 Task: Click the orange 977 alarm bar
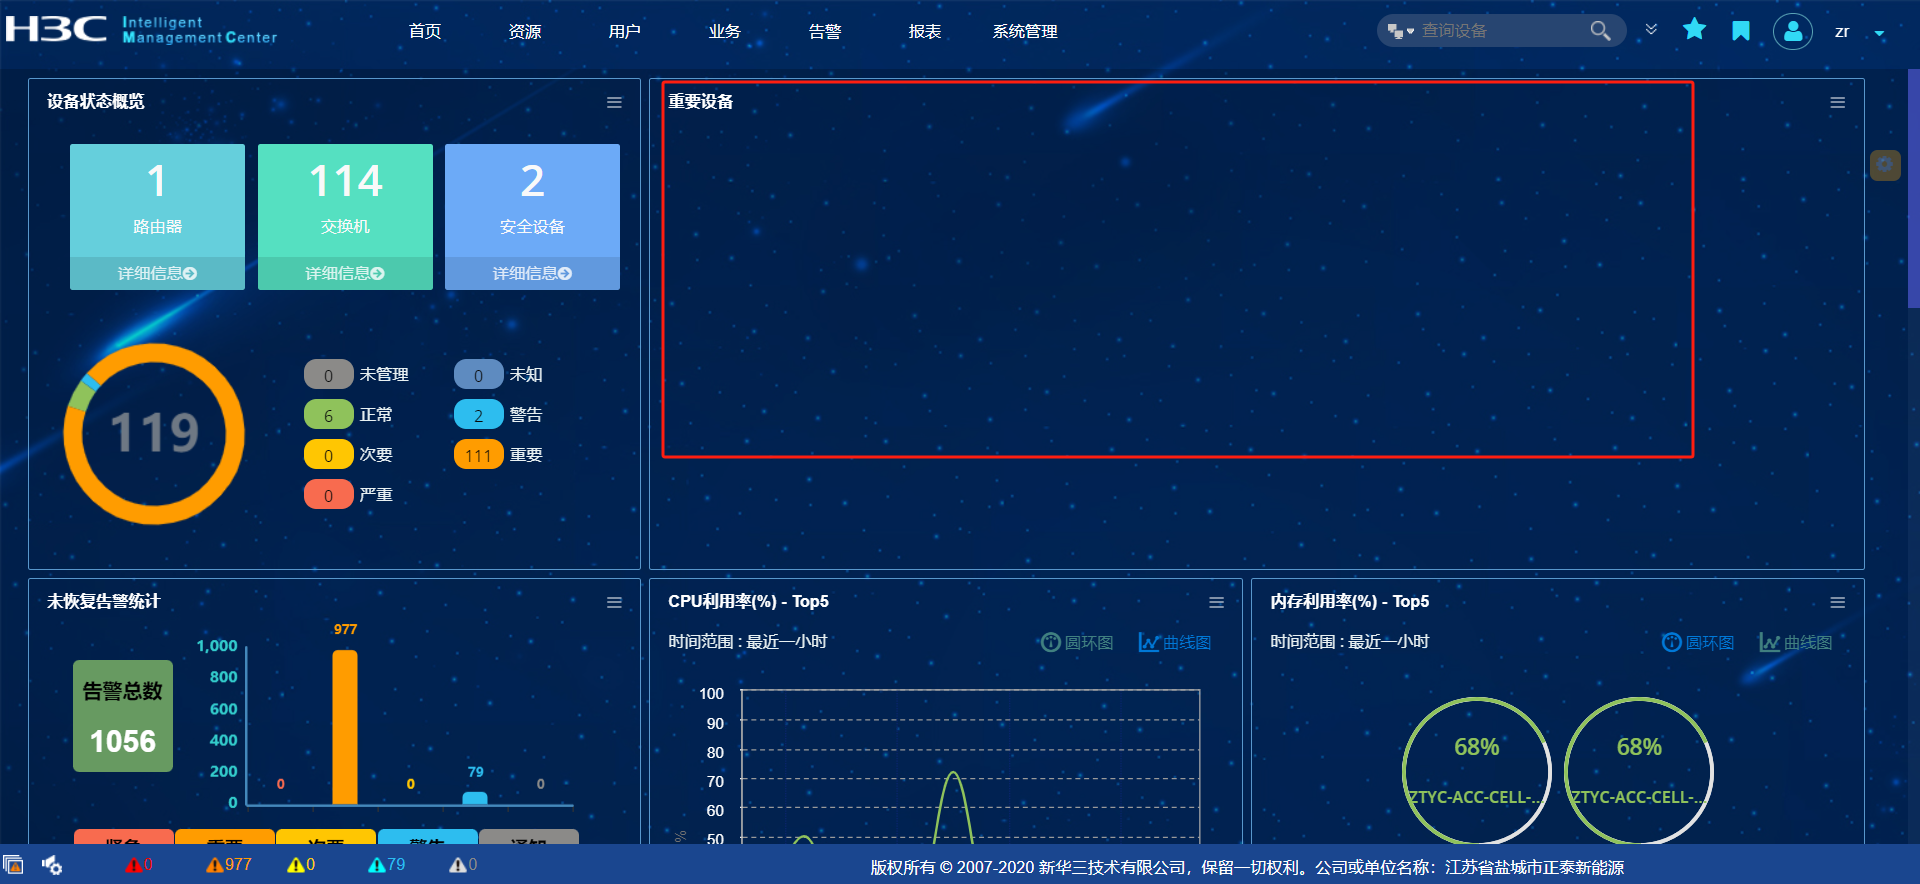[x=345, y=727]
